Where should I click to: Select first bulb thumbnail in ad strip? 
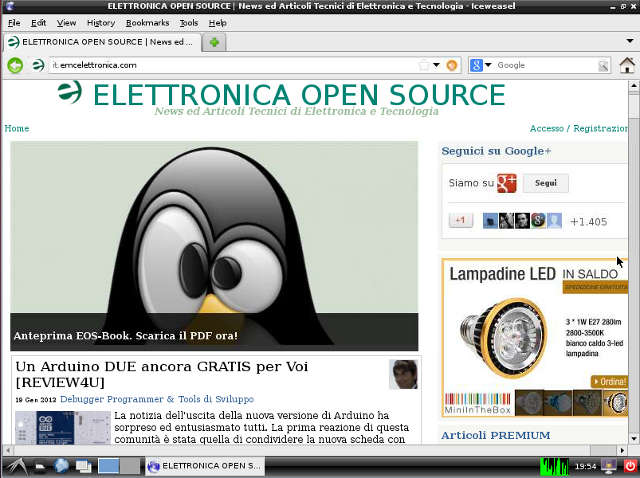coord(529,403)
